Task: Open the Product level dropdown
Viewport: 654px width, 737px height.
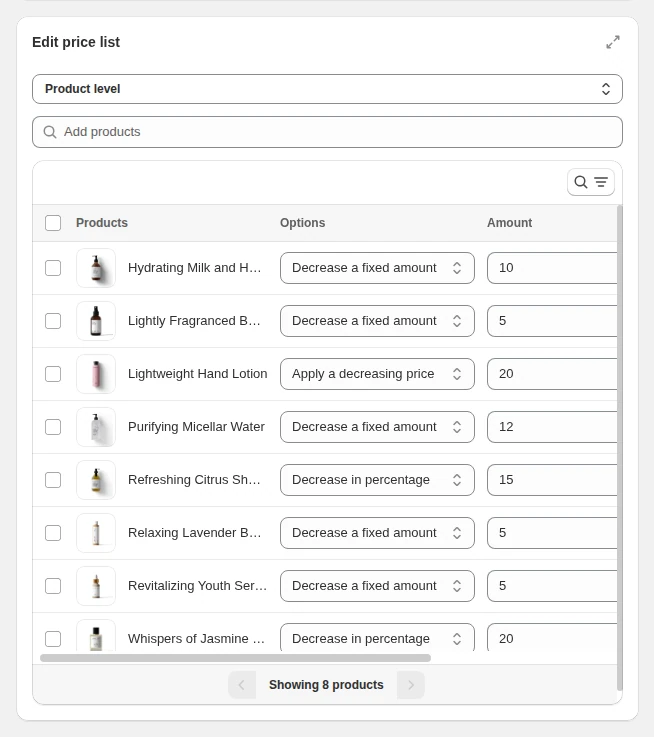Action: pos(327,89)
